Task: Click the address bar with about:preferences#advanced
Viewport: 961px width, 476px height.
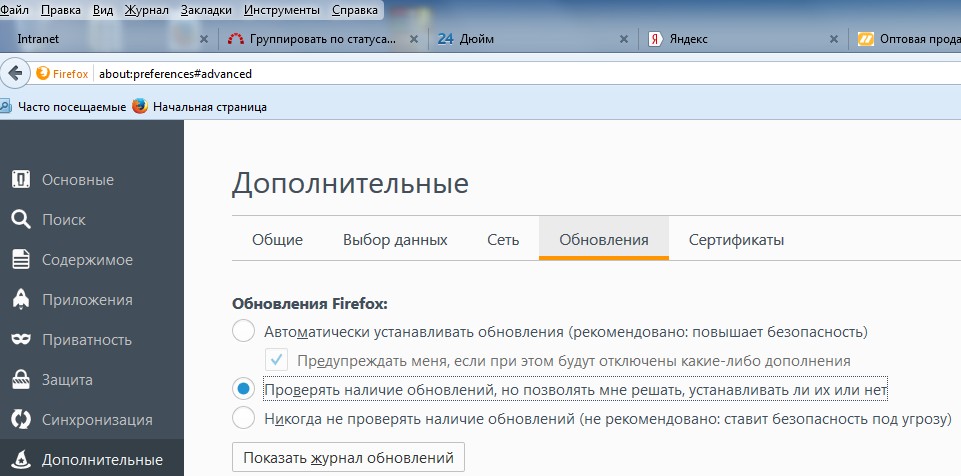Action: pos(500,73)
